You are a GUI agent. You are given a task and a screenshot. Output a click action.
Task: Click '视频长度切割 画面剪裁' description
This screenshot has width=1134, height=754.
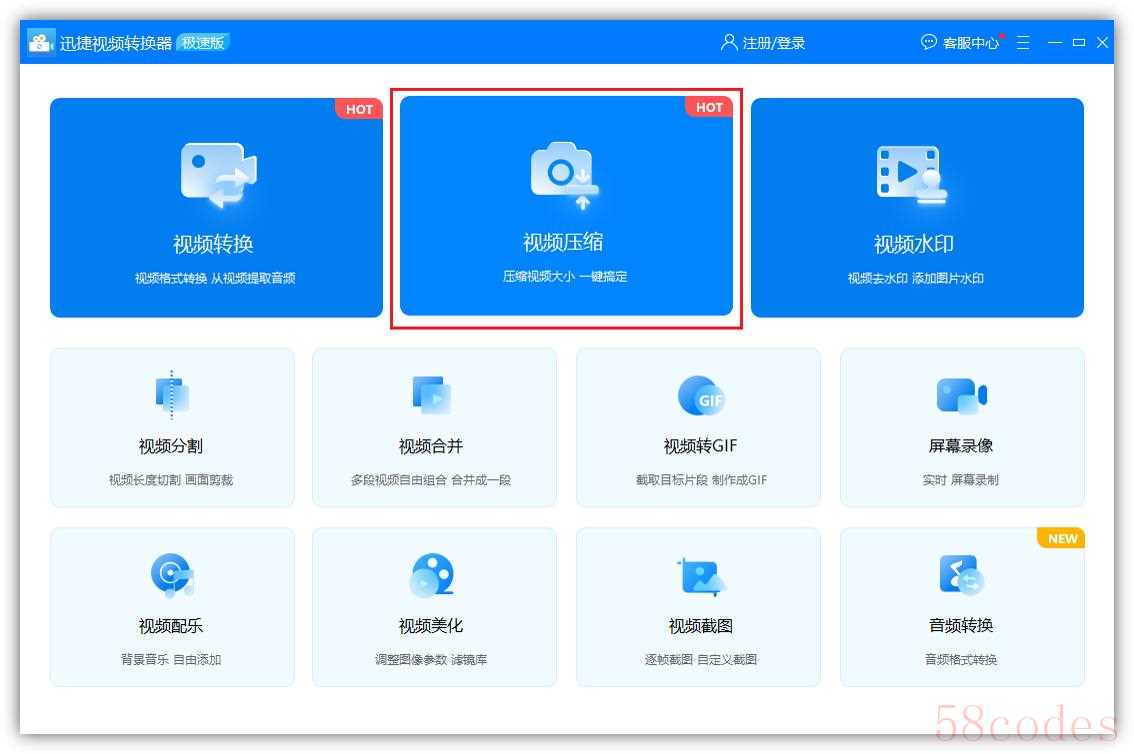(x=171, y=479)
